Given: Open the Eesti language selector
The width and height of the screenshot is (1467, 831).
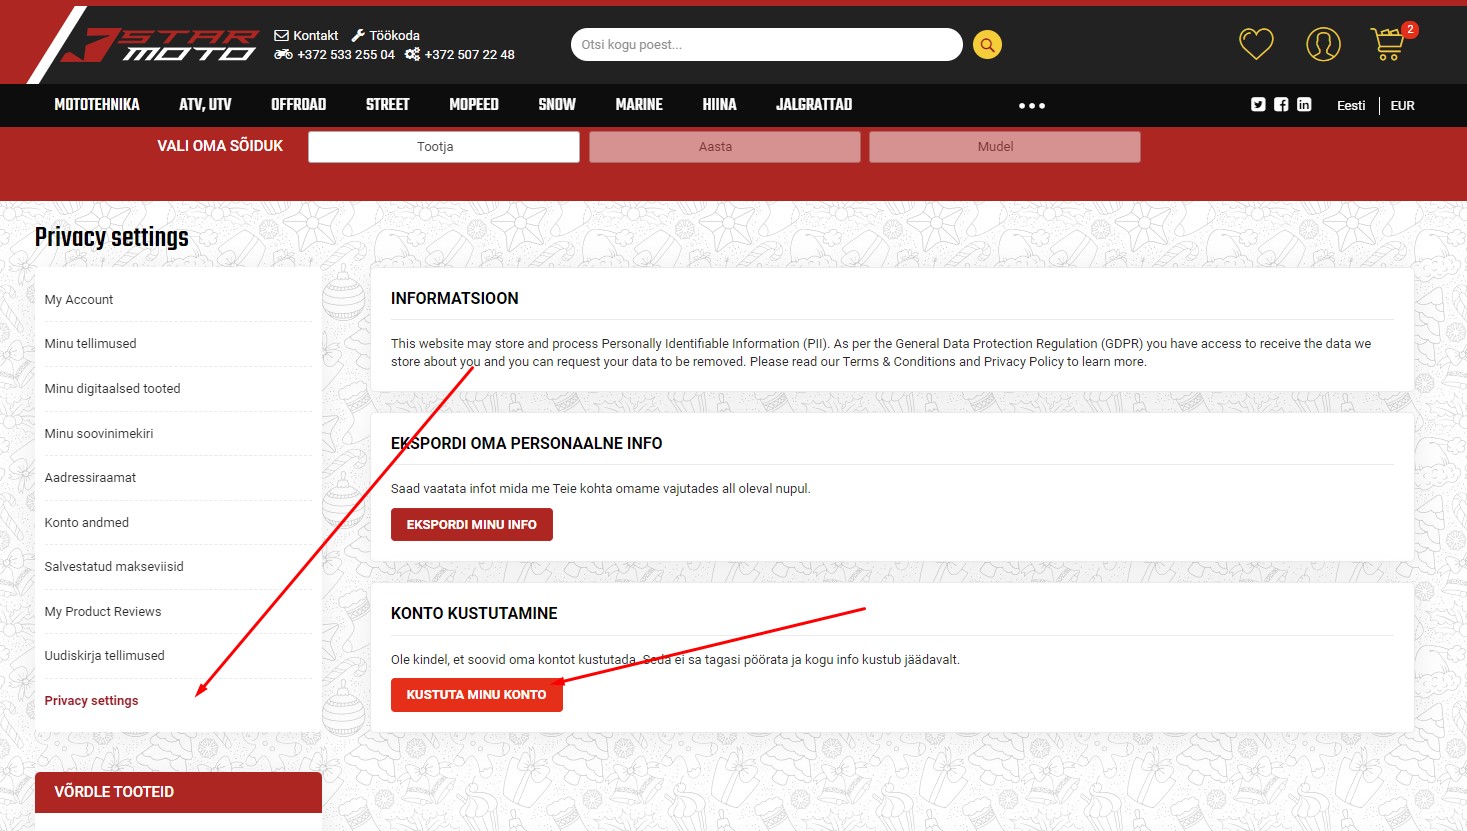Looking at the screenshot, I should click(1350, 105).
